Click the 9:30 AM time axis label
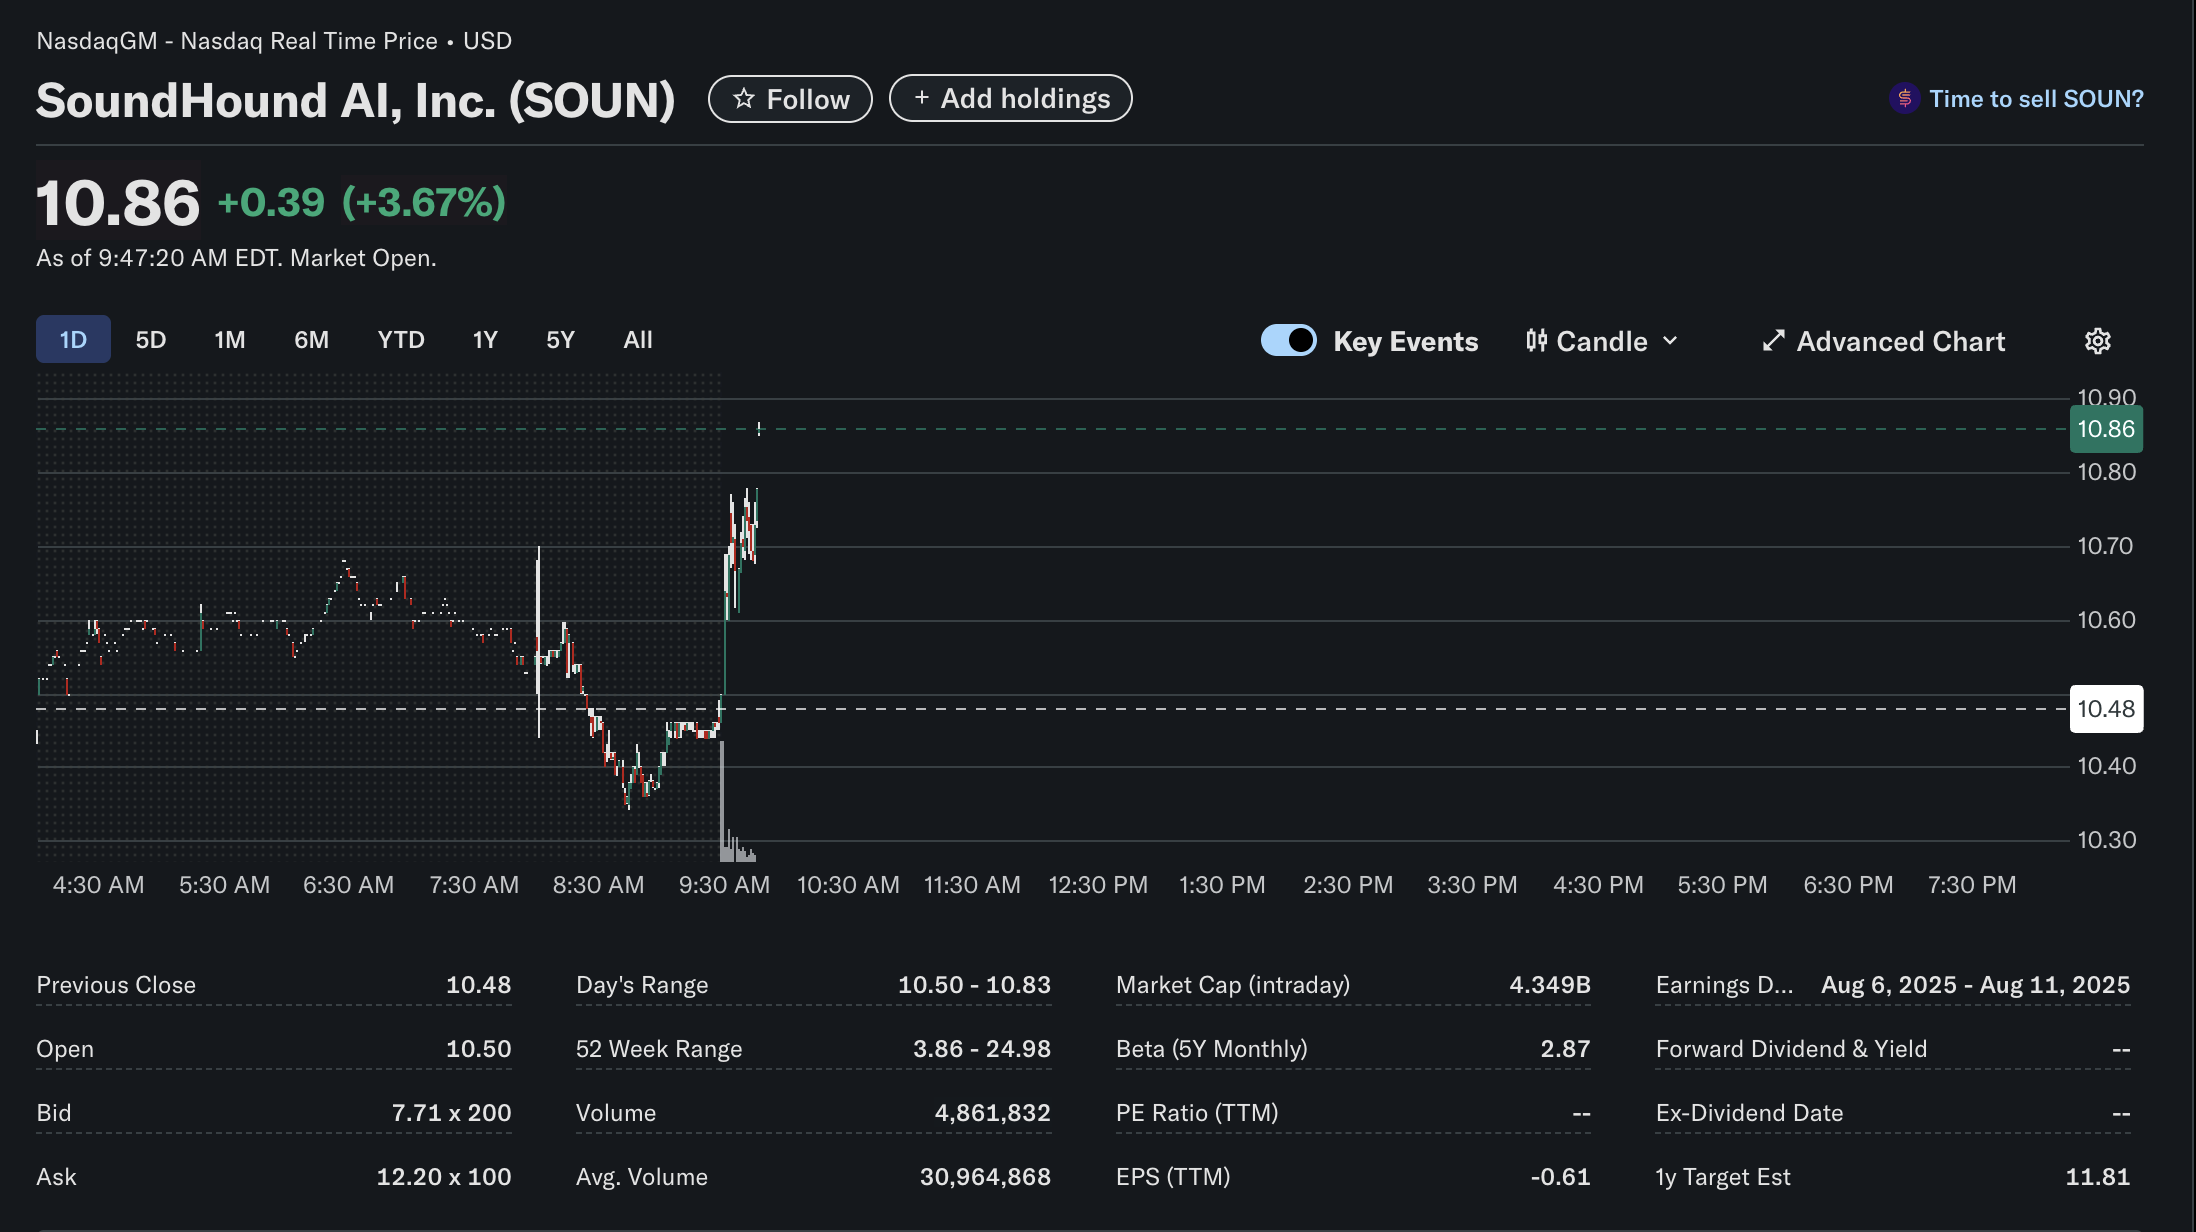 coord(724,885)
